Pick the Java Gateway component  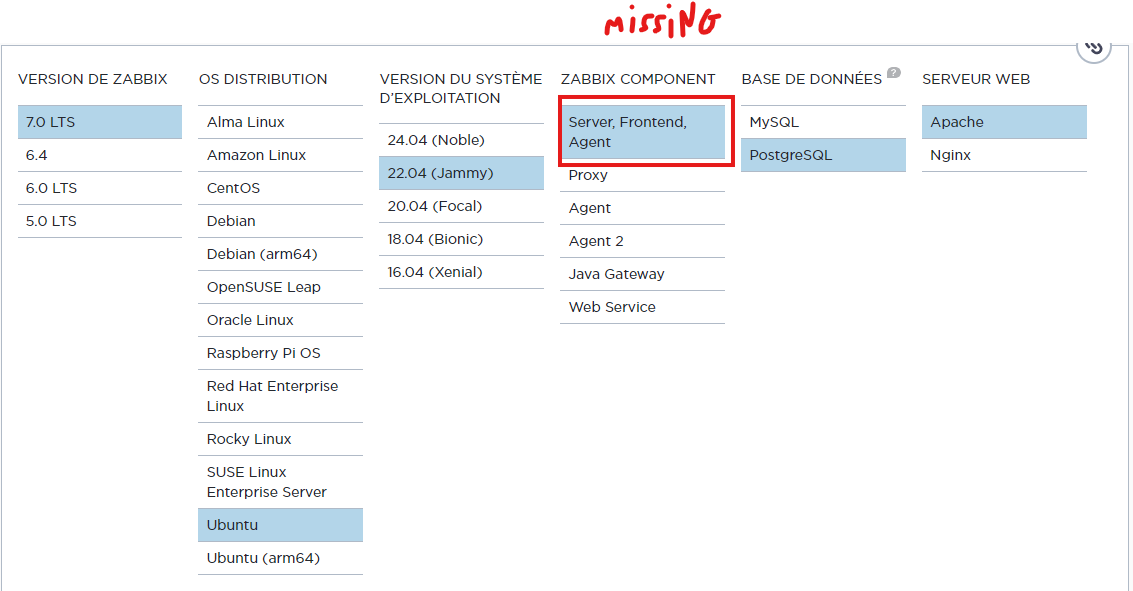[642, 274]
